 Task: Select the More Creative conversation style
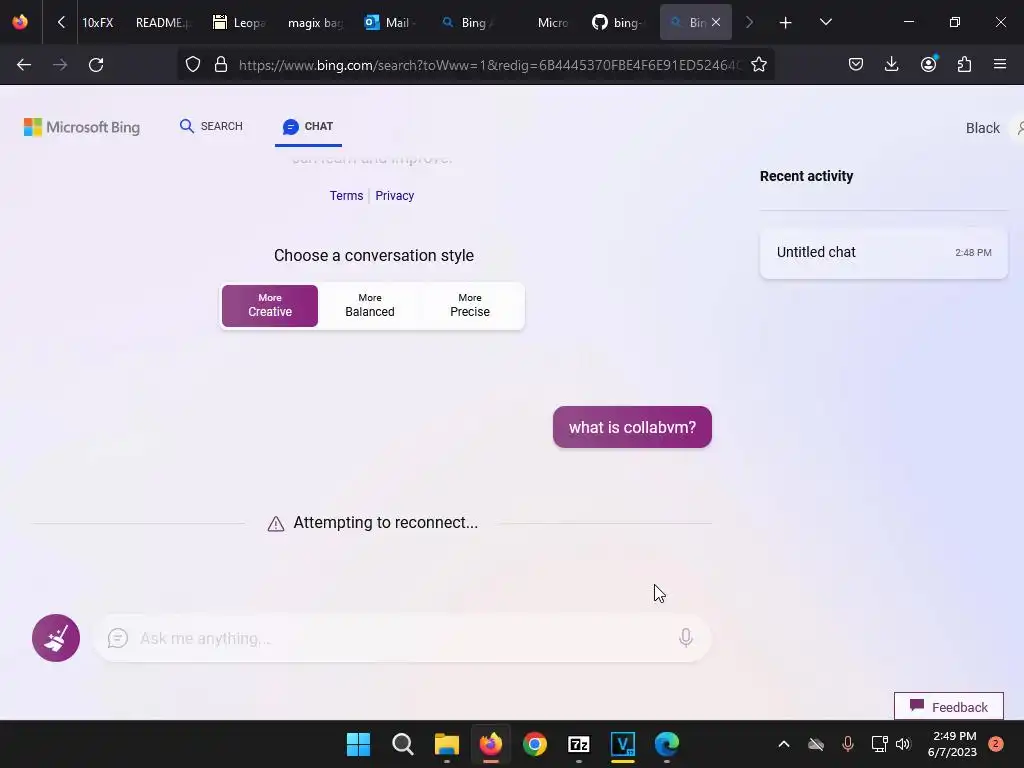pyautogui.click(x=270, y=306)
